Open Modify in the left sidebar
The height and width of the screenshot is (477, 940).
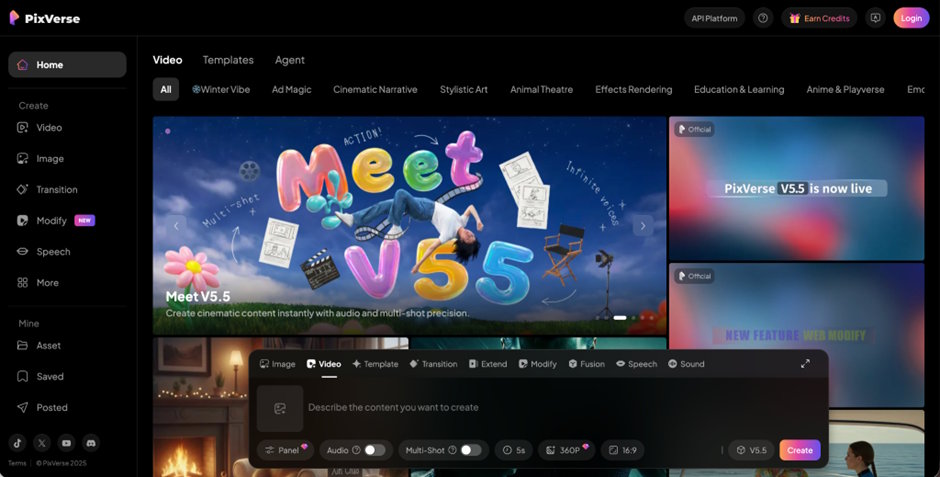(x=51, y=221)
